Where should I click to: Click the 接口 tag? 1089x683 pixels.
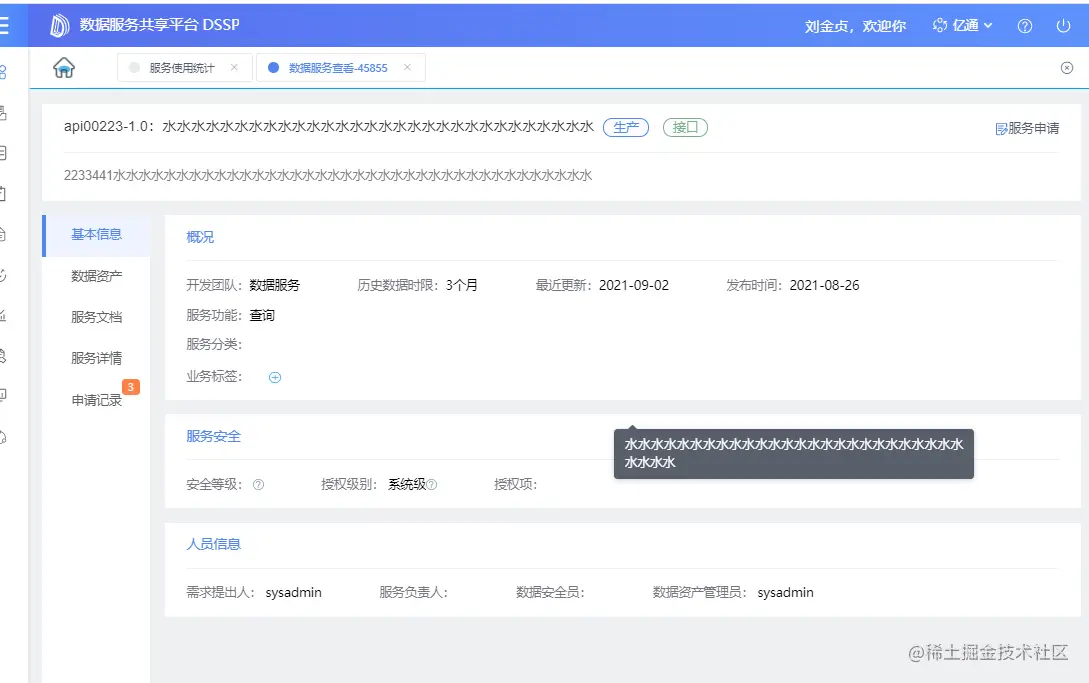point(685,127)
